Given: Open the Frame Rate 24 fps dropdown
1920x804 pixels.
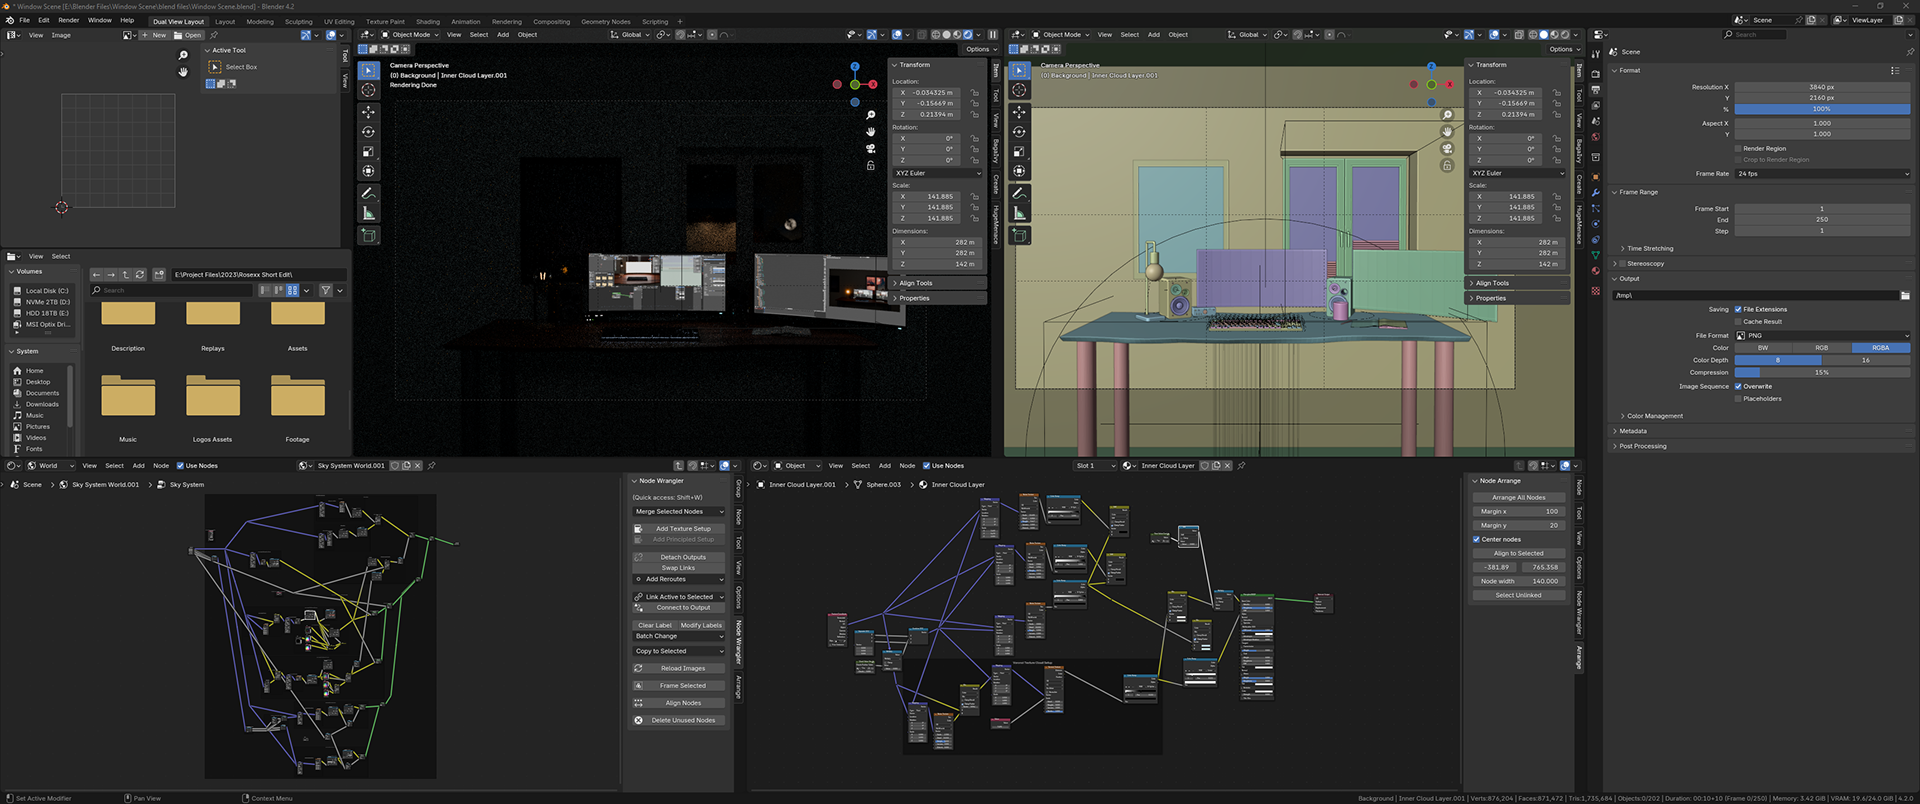Looking at the screenshot, I should tap(1822, 174).
